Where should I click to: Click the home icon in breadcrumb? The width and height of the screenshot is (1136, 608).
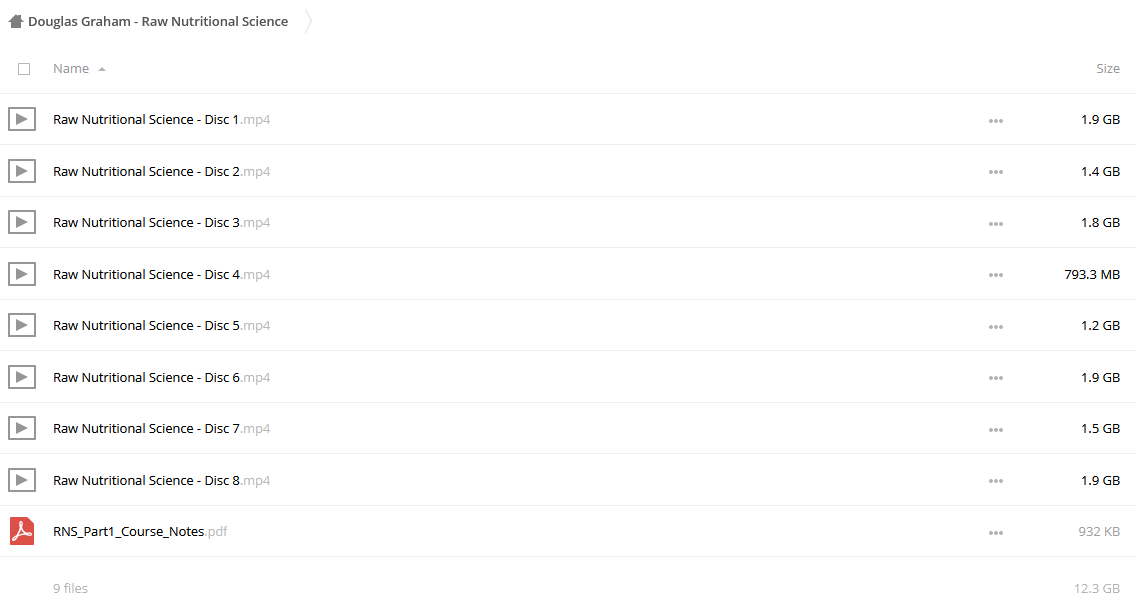[x=15, y=21]
